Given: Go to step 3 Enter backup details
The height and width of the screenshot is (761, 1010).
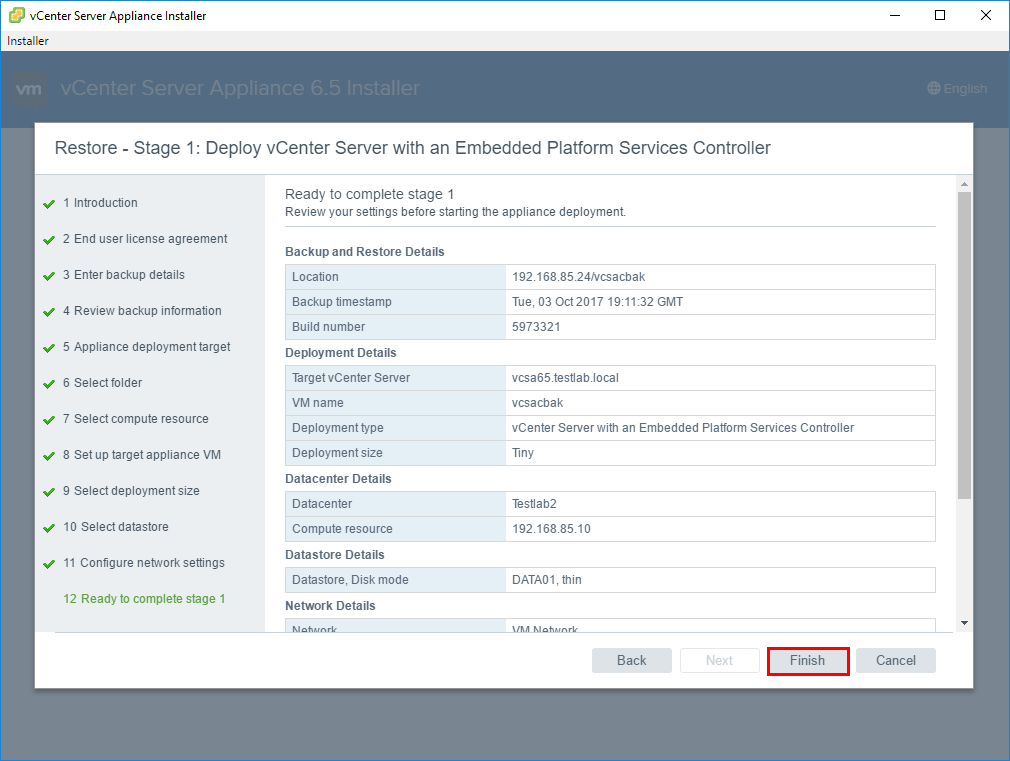Looking at the screenshot, I should click(124, 275).
